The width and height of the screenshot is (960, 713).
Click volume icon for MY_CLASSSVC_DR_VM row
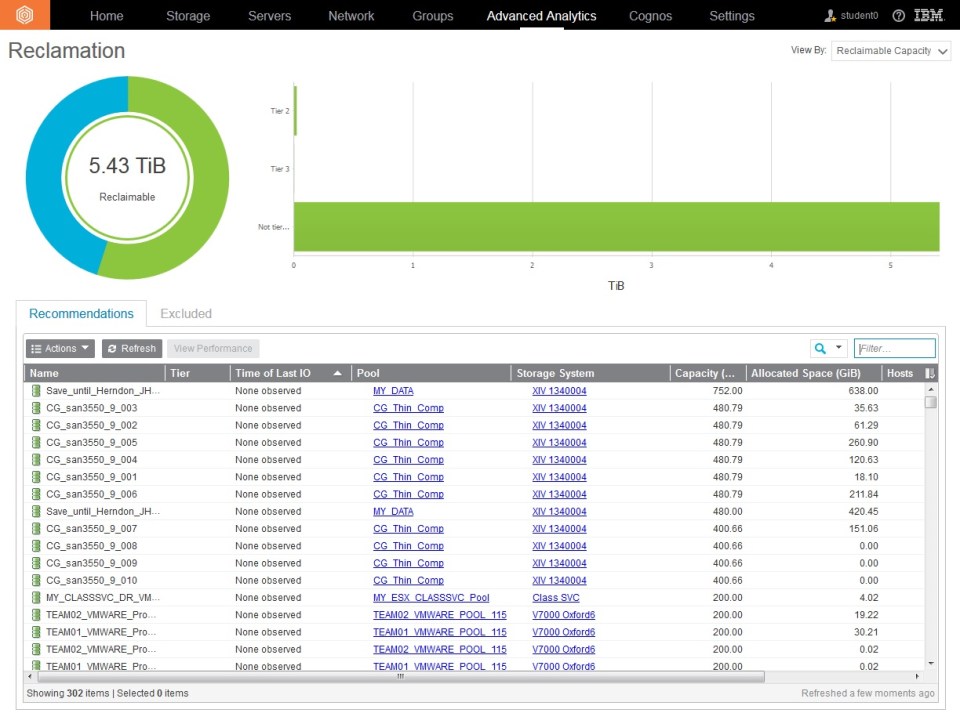(36, 597)
